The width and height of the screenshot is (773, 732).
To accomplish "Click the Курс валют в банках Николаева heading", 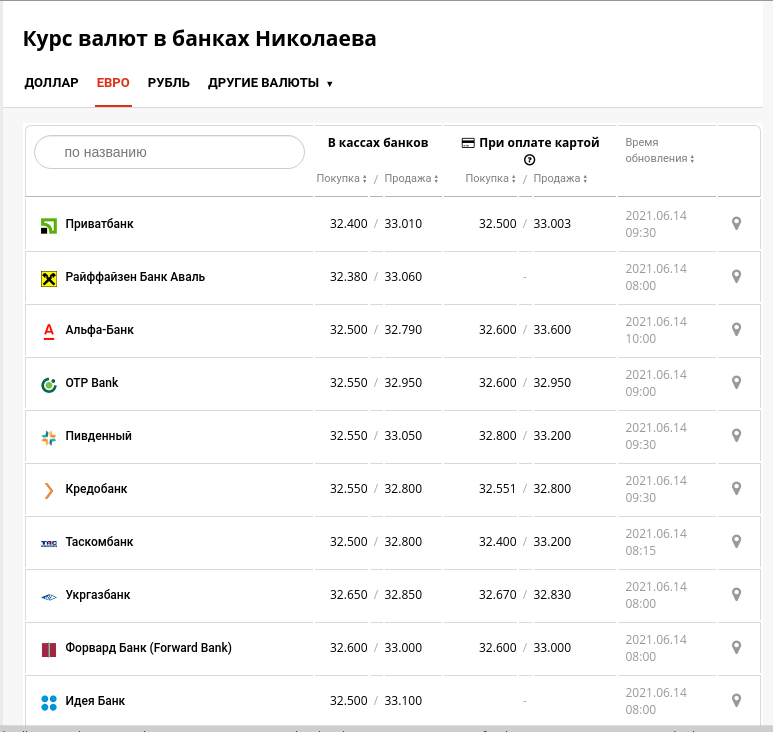I will point(199,38).
